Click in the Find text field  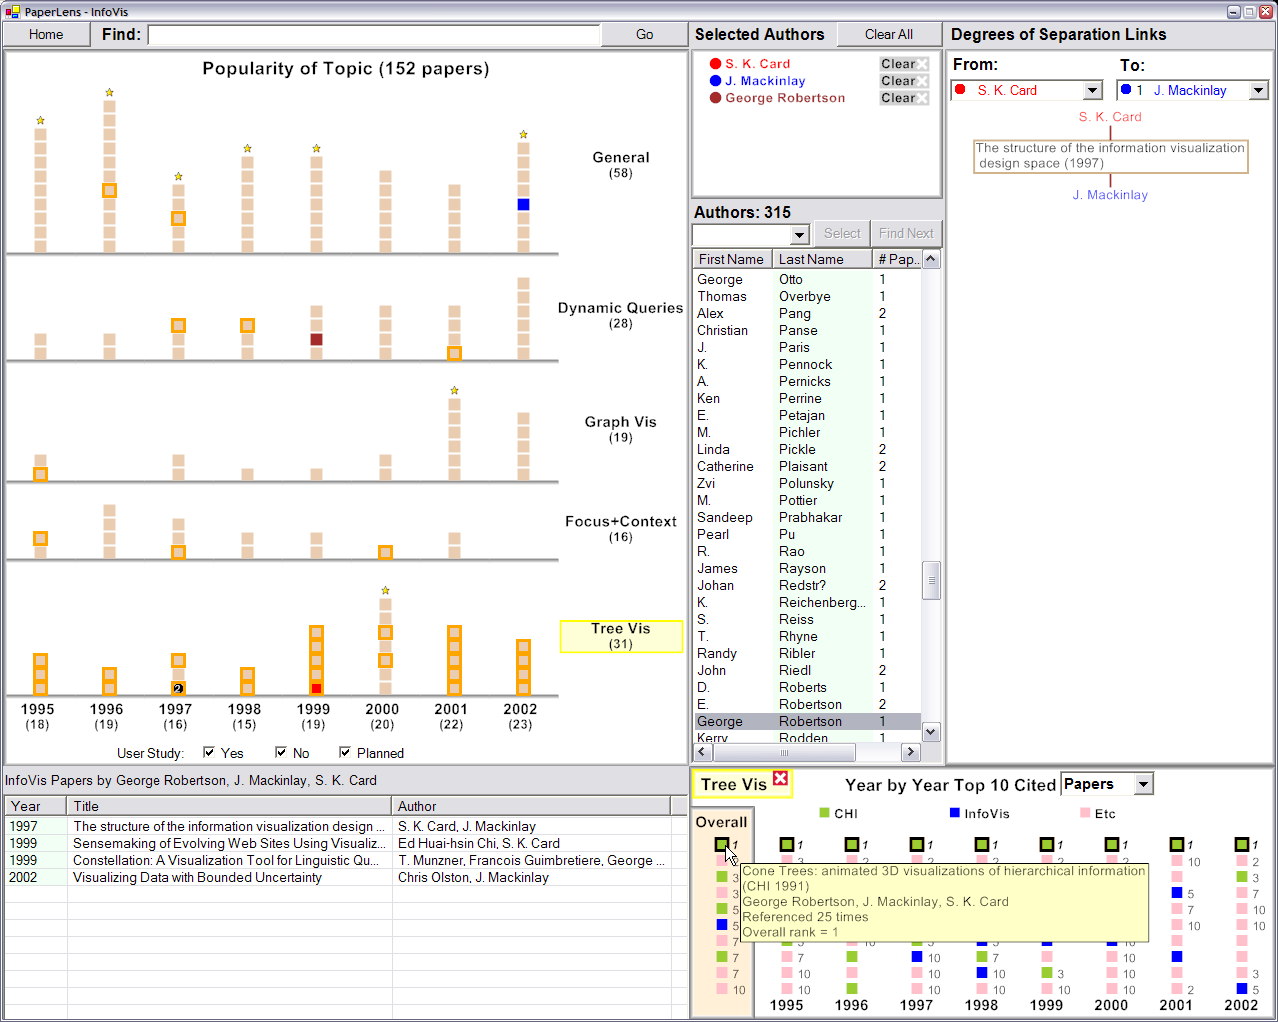coord(373,35)
